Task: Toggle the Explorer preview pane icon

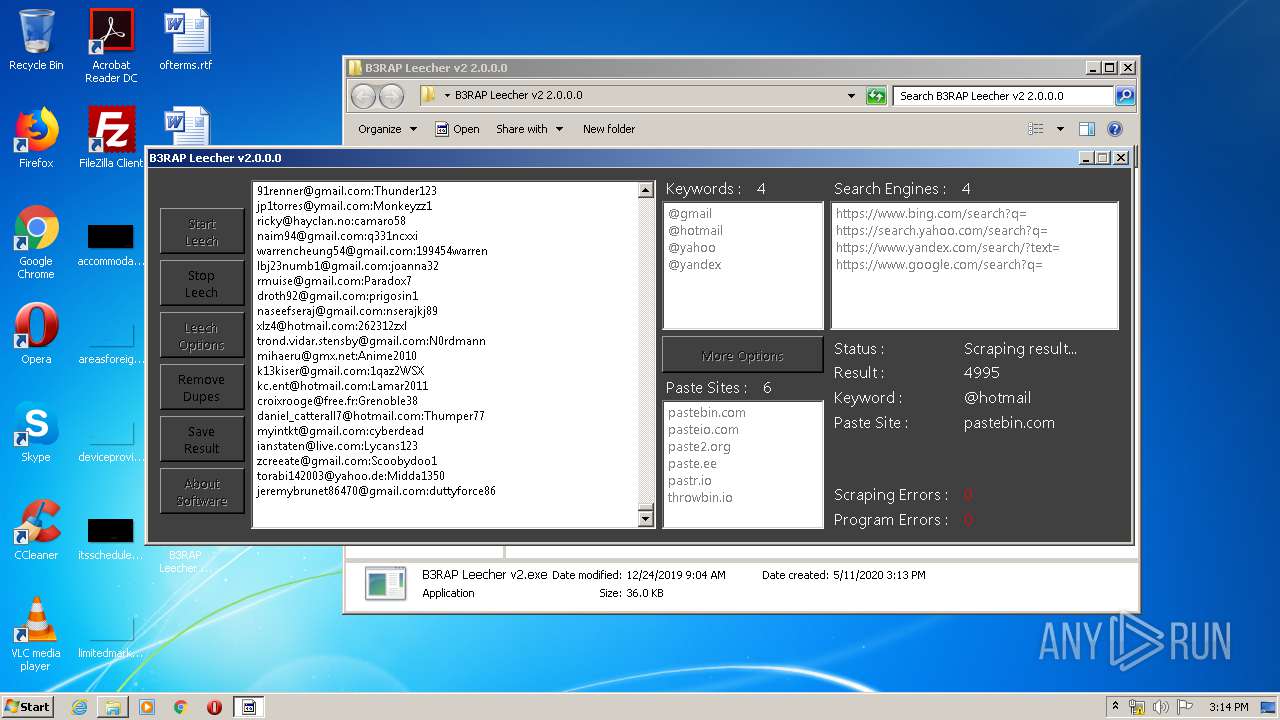Action: coord(1087,129)
